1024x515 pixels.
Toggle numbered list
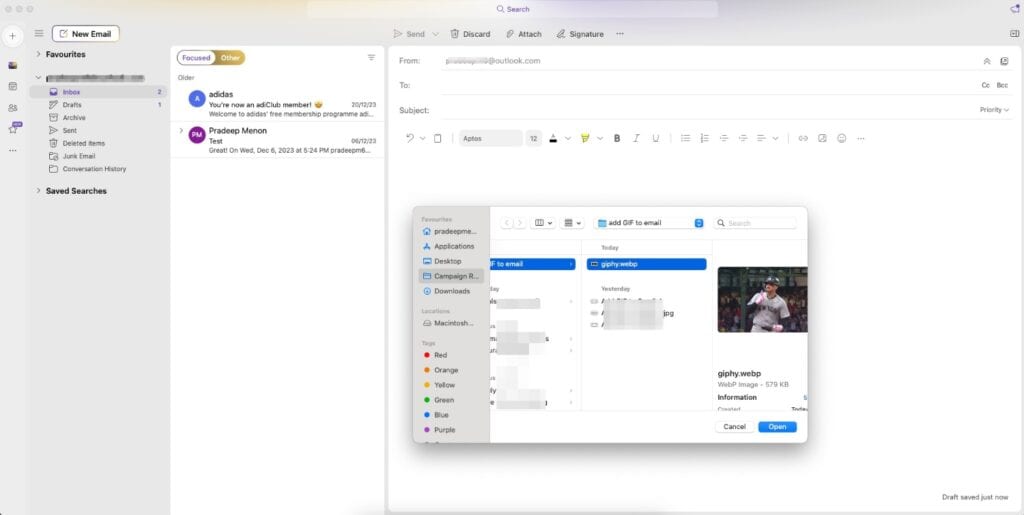pyautogui.click(x=704, y=138)
